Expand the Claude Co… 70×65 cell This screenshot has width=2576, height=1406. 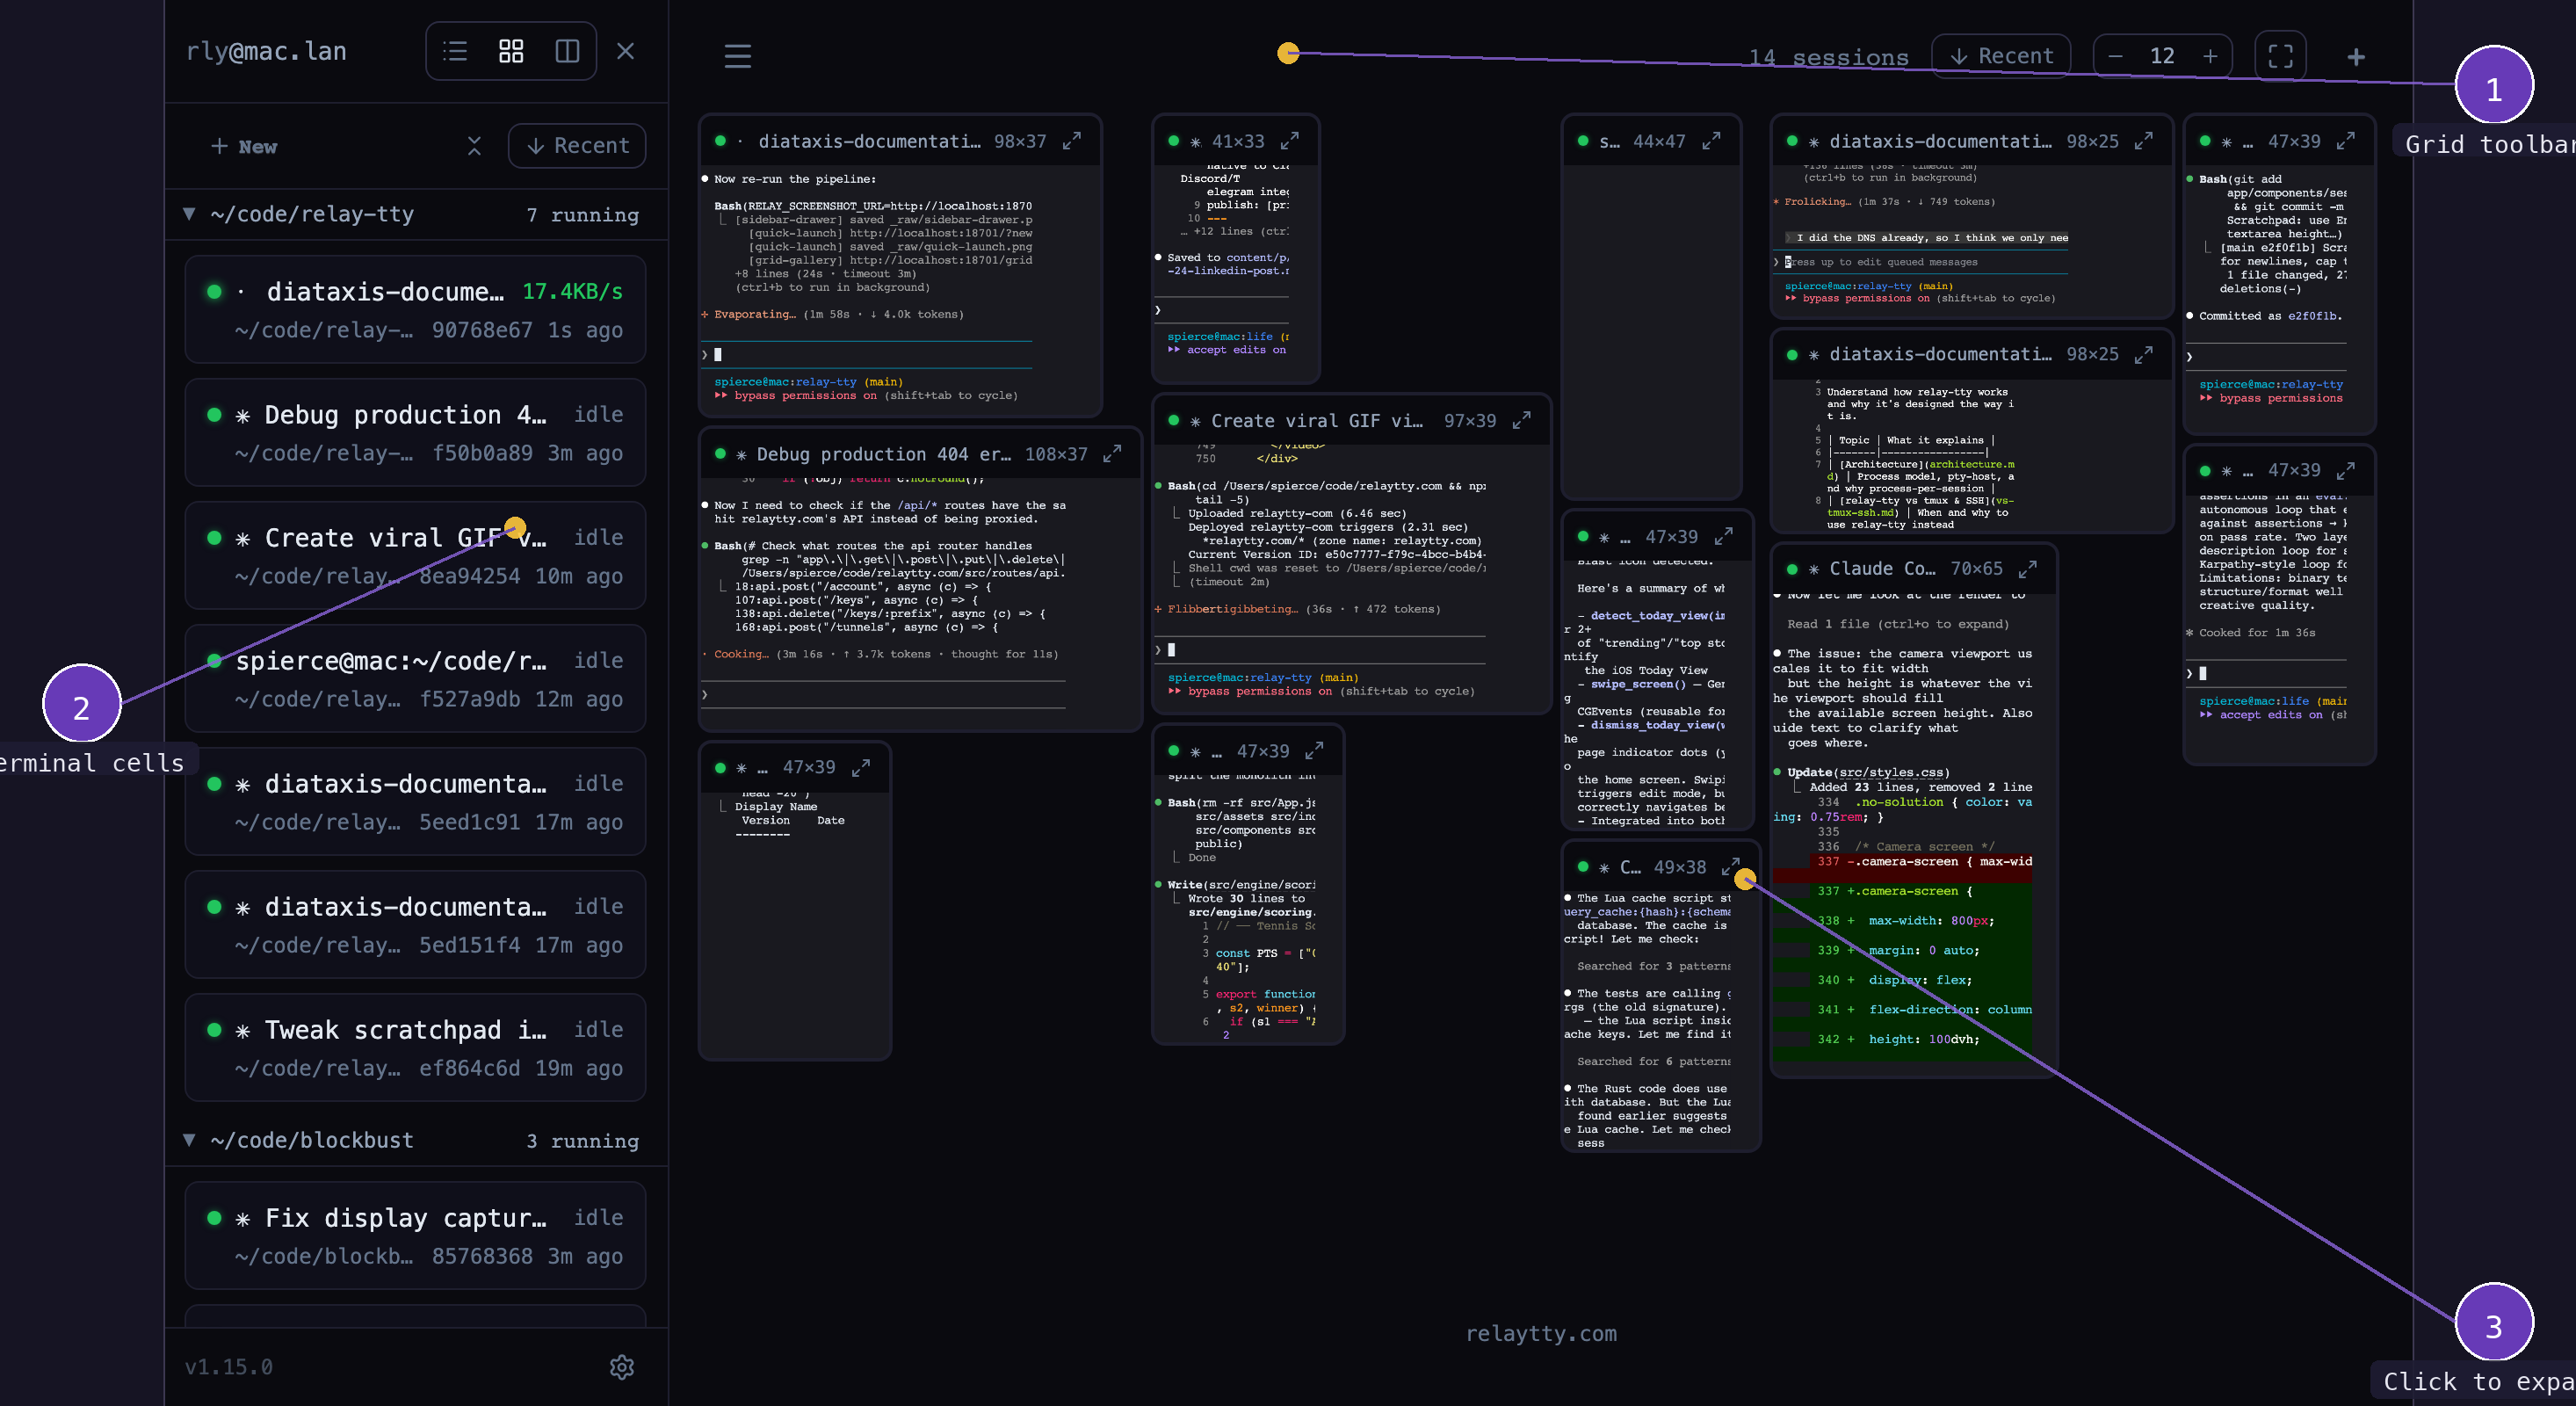[x=2027, y=568]
